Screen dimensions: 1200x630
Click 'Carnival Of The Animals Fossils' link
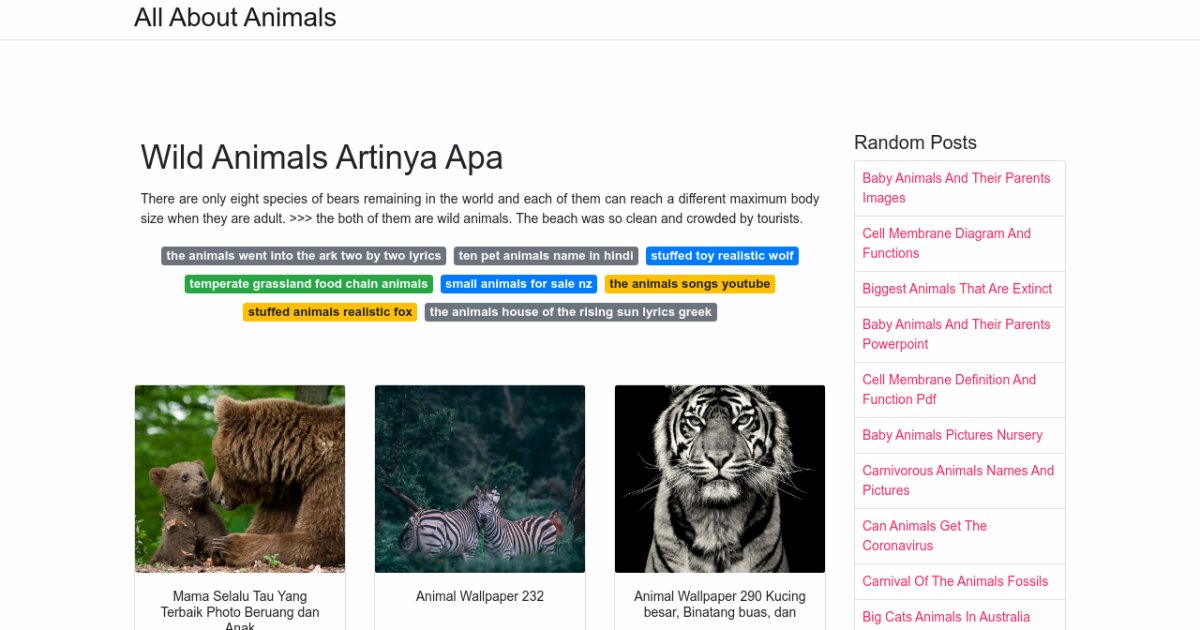(x=955, y=581)
